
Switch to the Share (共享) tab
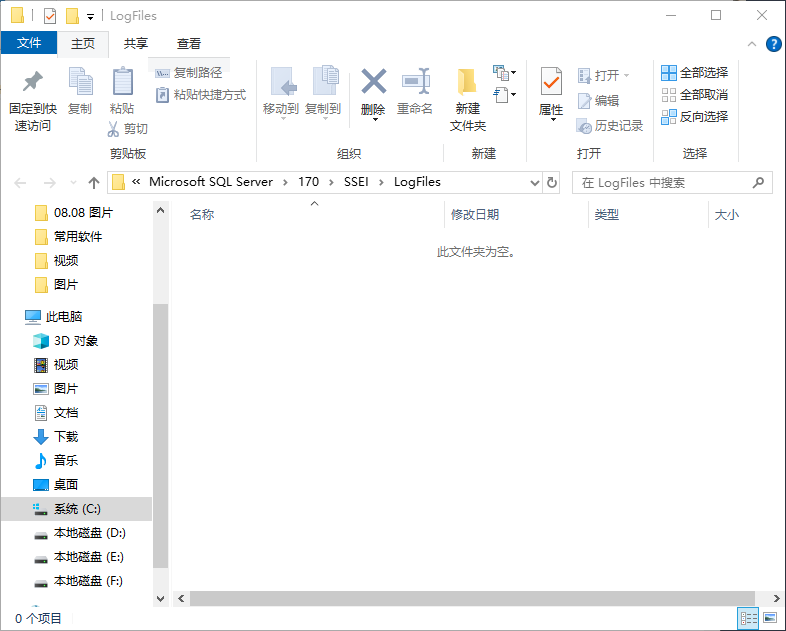pyautogui.click(x=136, y=44)
